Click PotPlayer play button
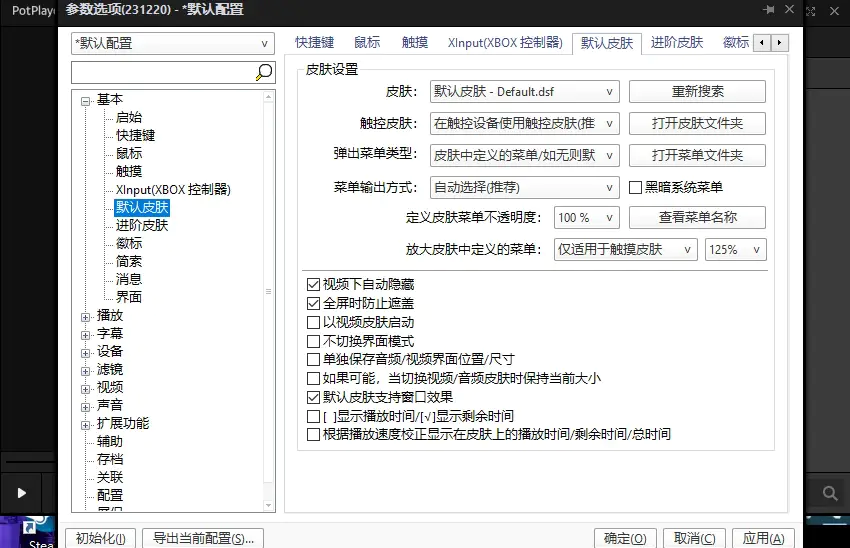The height and width of the screenshot is (548, 850). [21, 493]
